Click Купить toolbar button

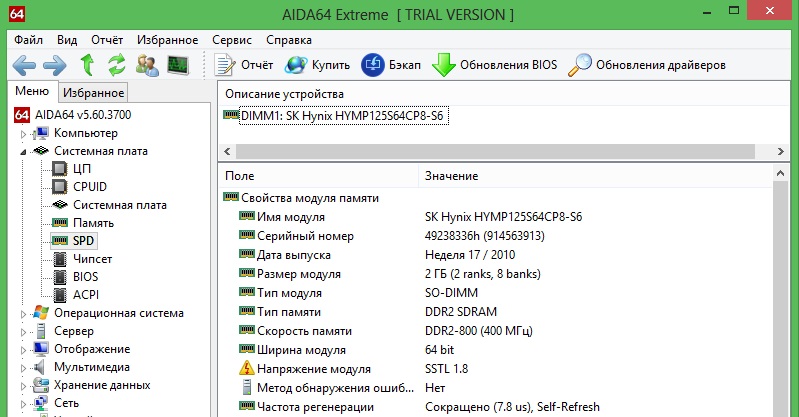(317, 65)
